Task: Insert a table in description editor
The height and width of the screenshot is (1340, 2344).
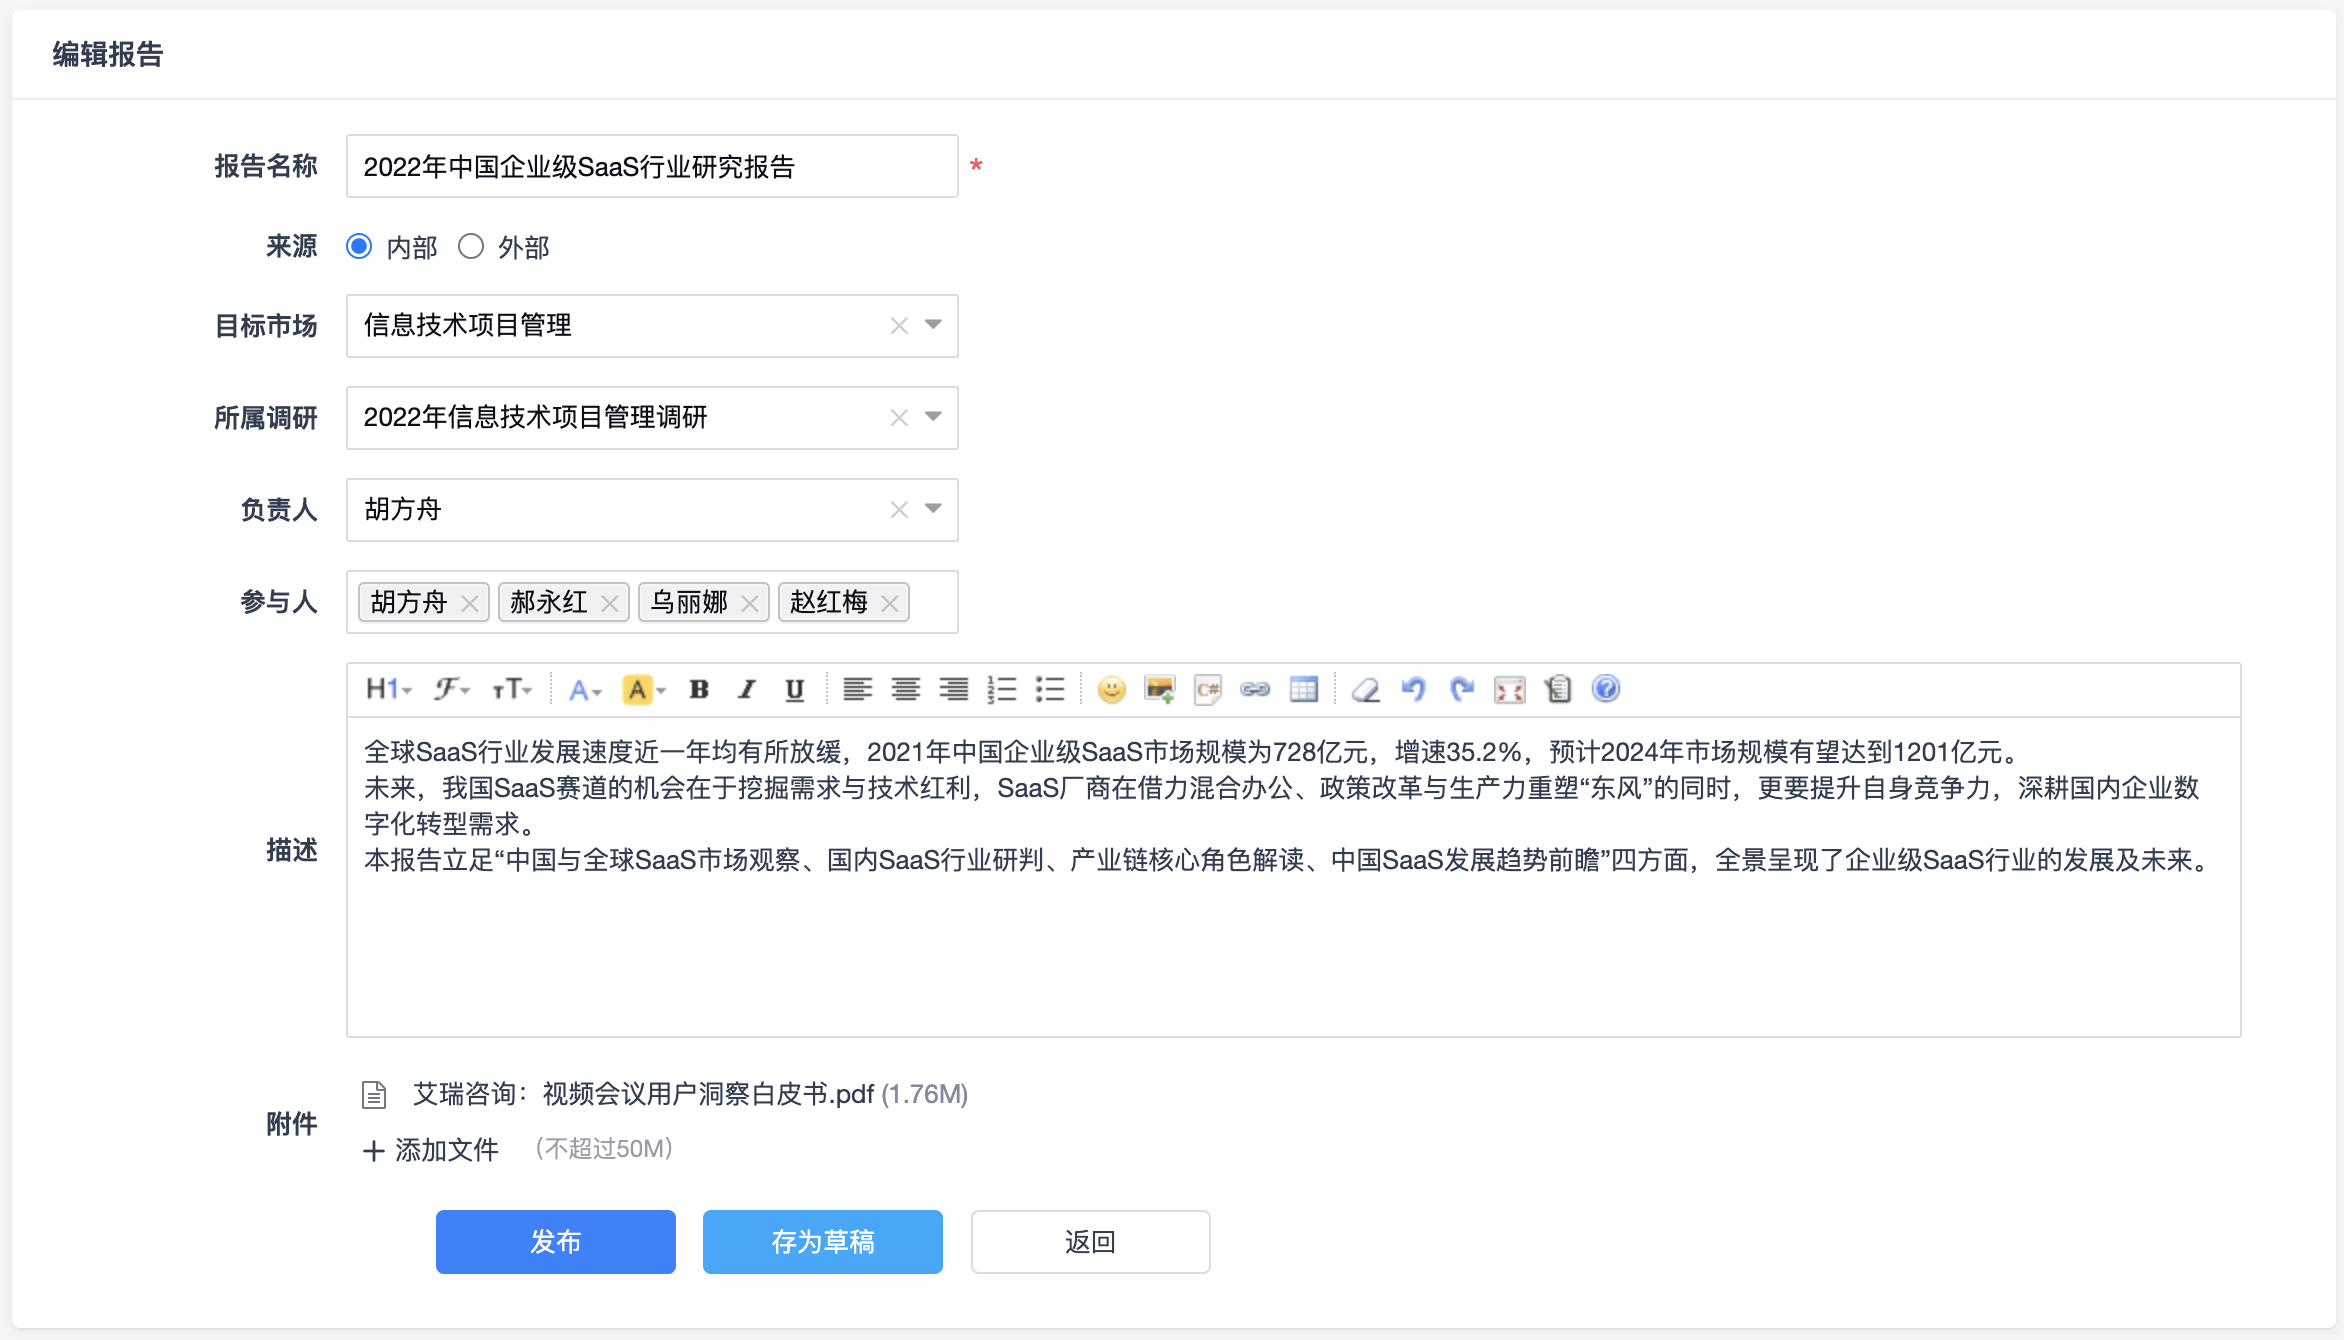Action: [1303, 689]
